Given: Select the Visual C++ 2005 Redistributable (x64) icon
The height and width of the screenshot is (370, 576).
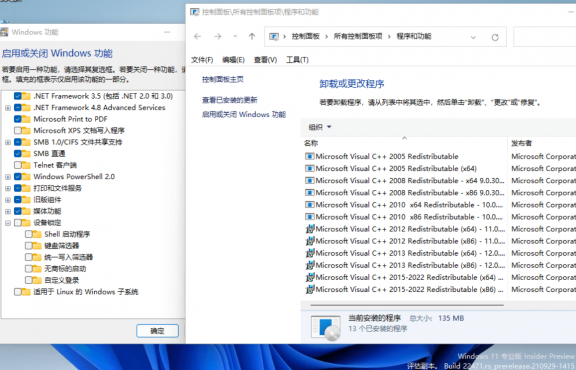Looking at the screenshot, I should coord(310,169).
